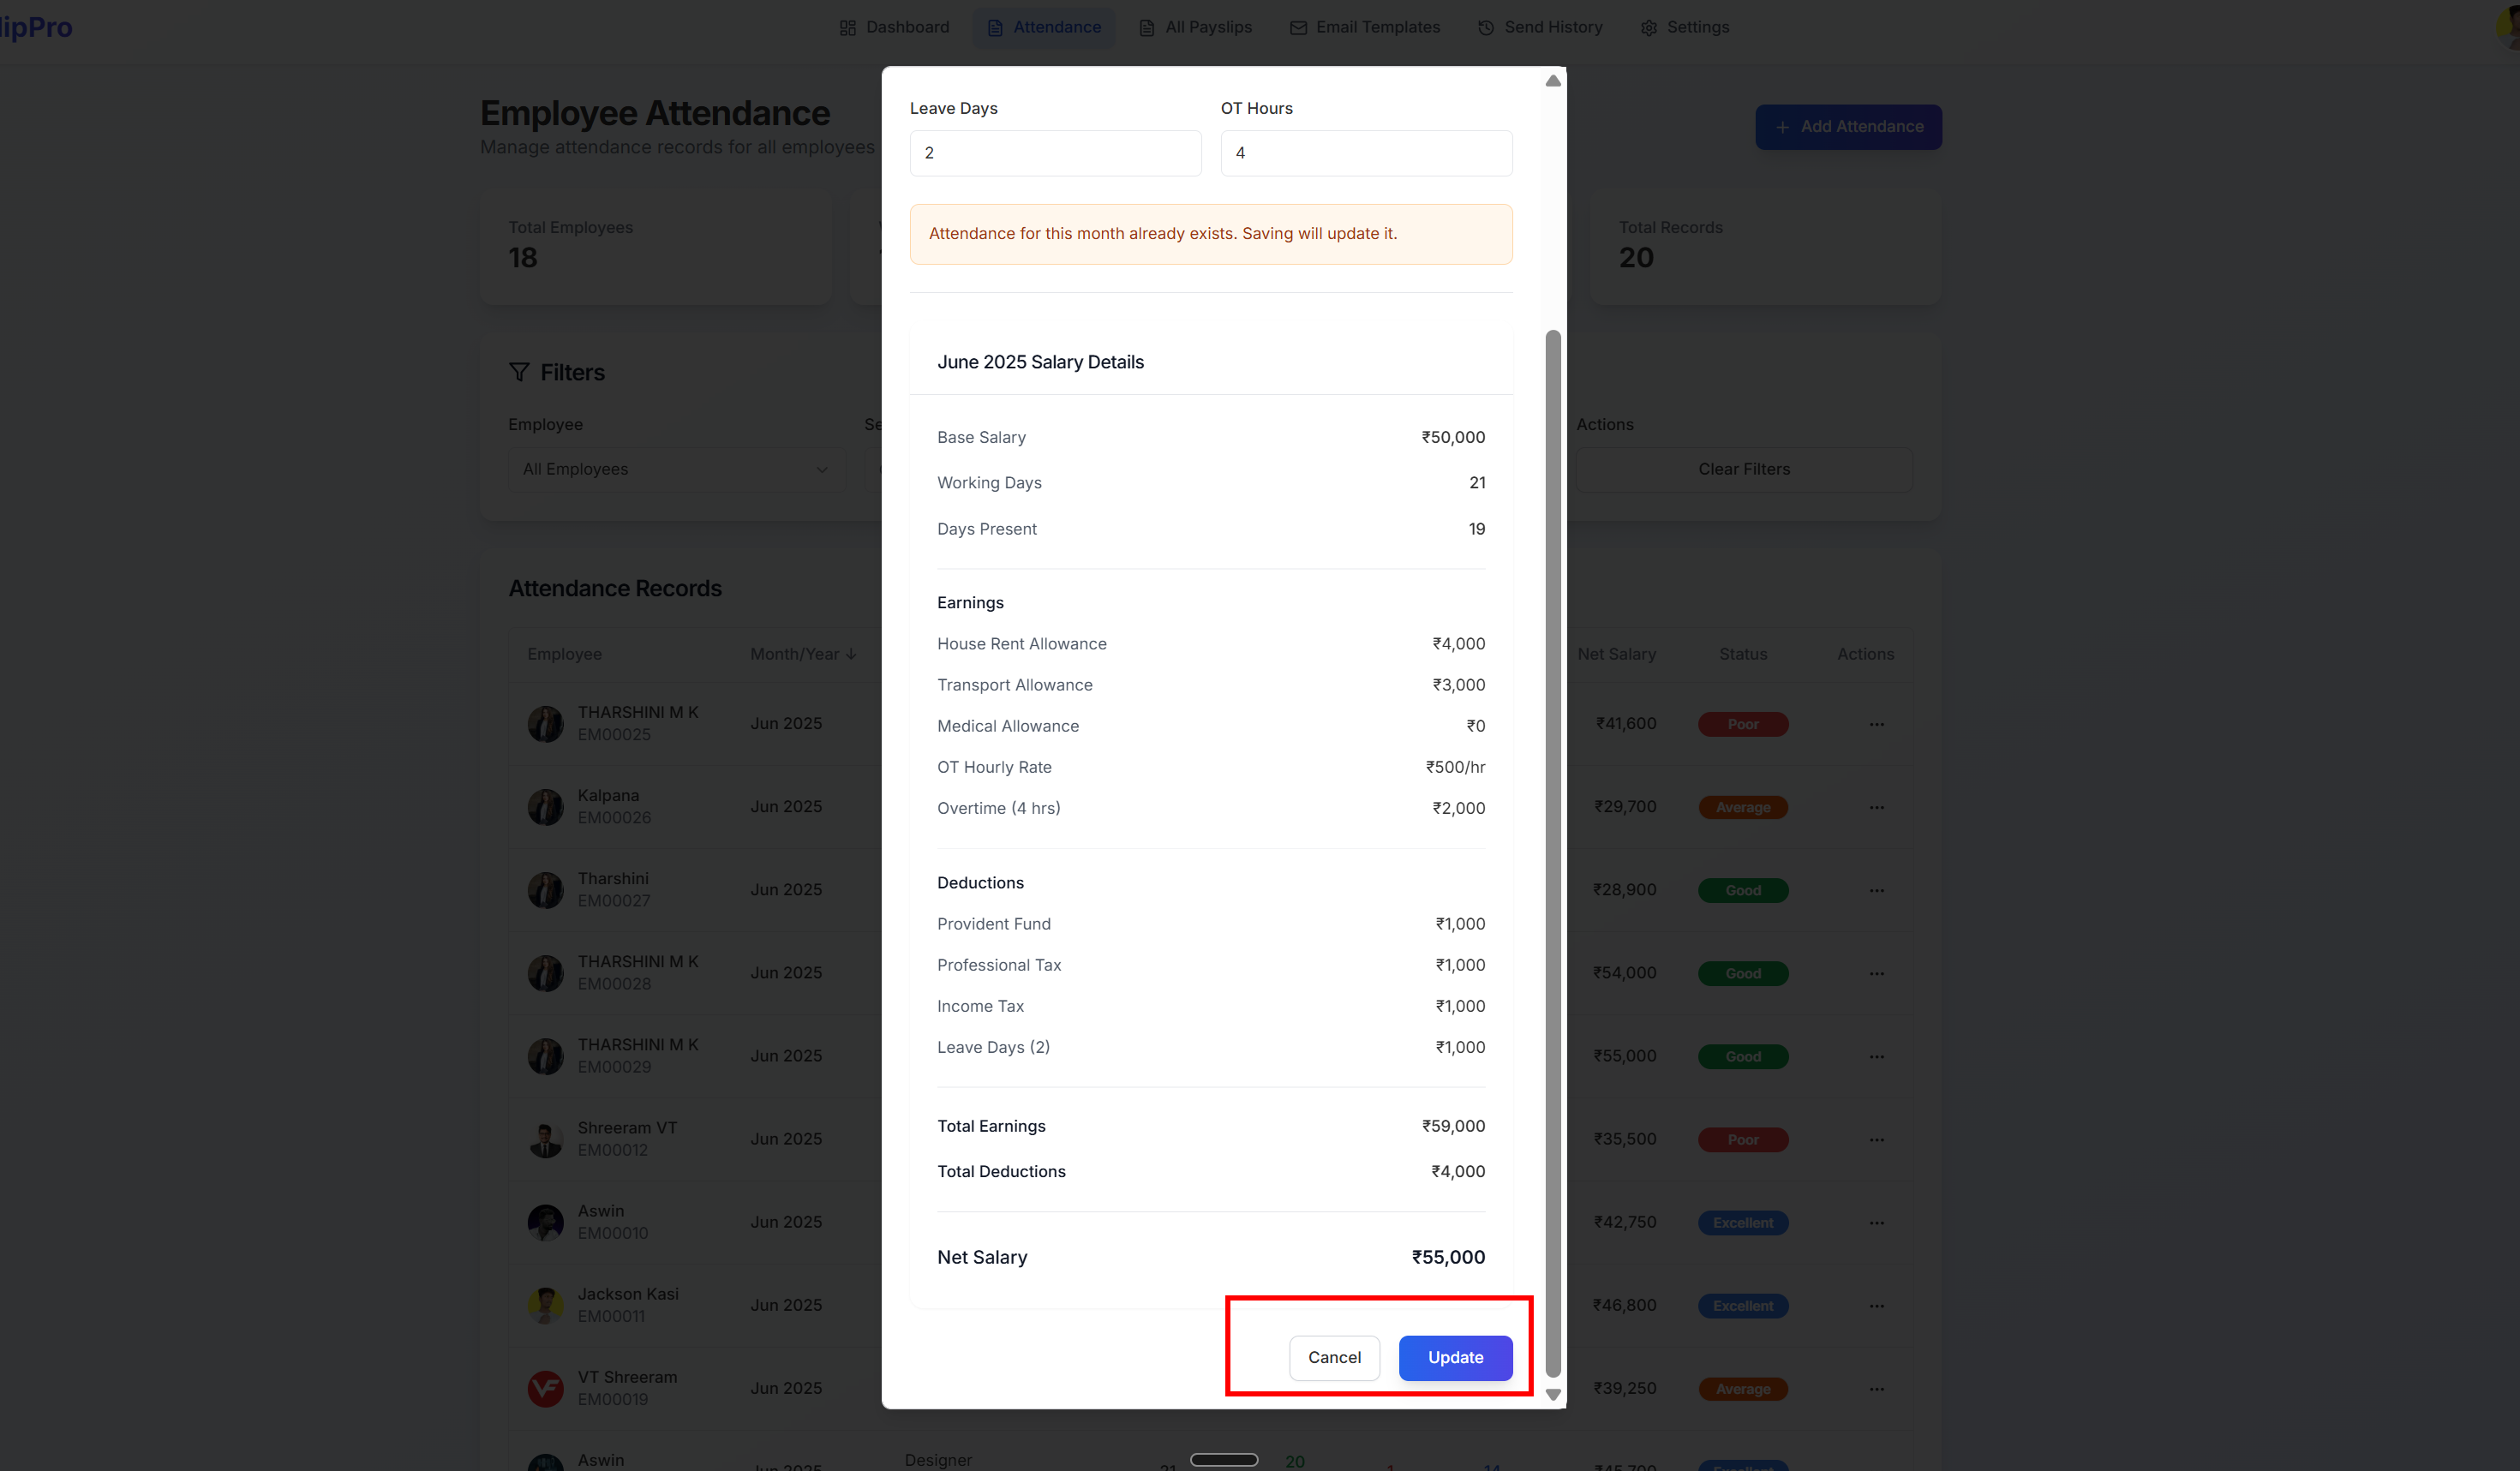Click the Update button in the dialog
The height and width of the screenshot is (1471, 2520).
coord(1454,1357)
